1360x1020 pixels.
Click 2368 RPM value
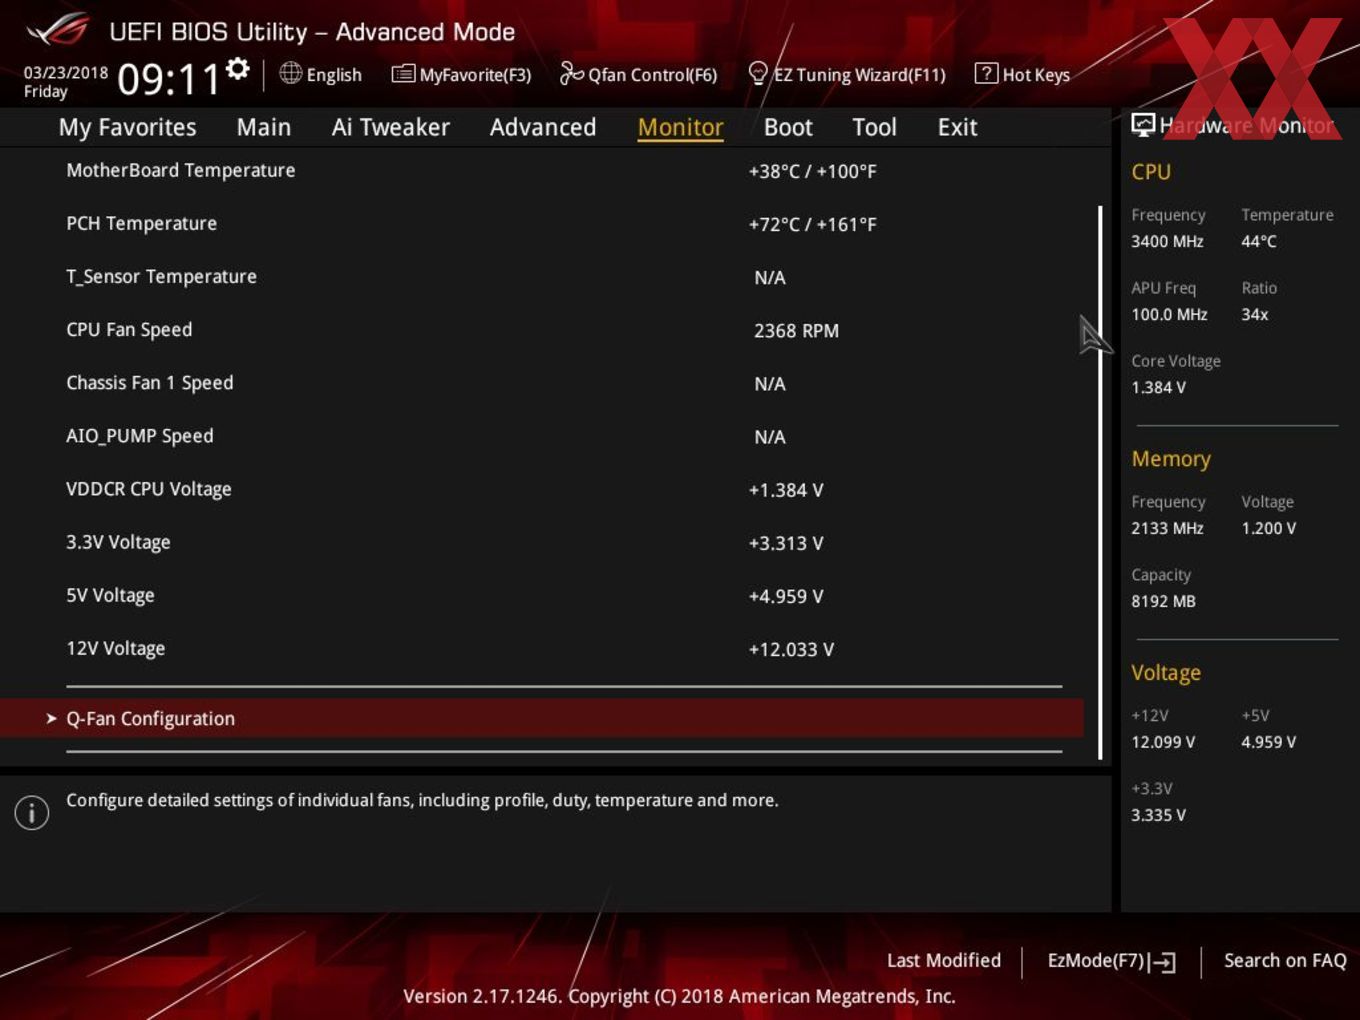(796, 330)
